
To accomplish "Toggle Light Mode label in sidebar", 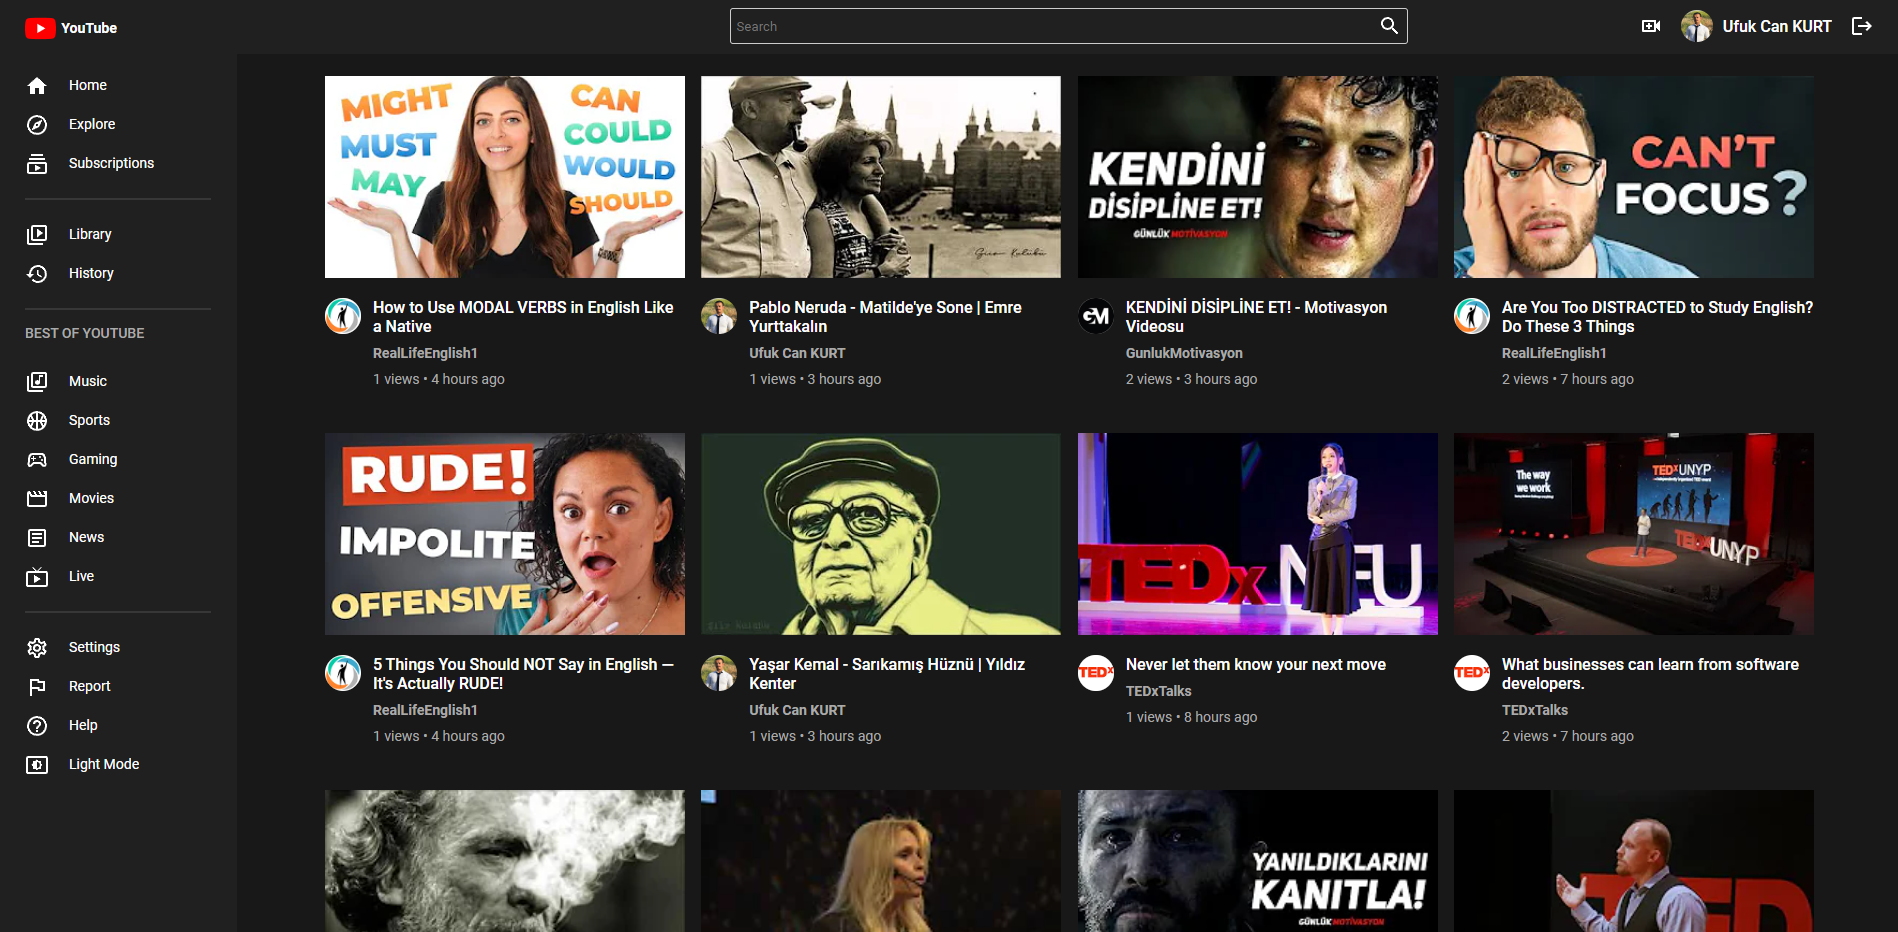I will (104, 764).
